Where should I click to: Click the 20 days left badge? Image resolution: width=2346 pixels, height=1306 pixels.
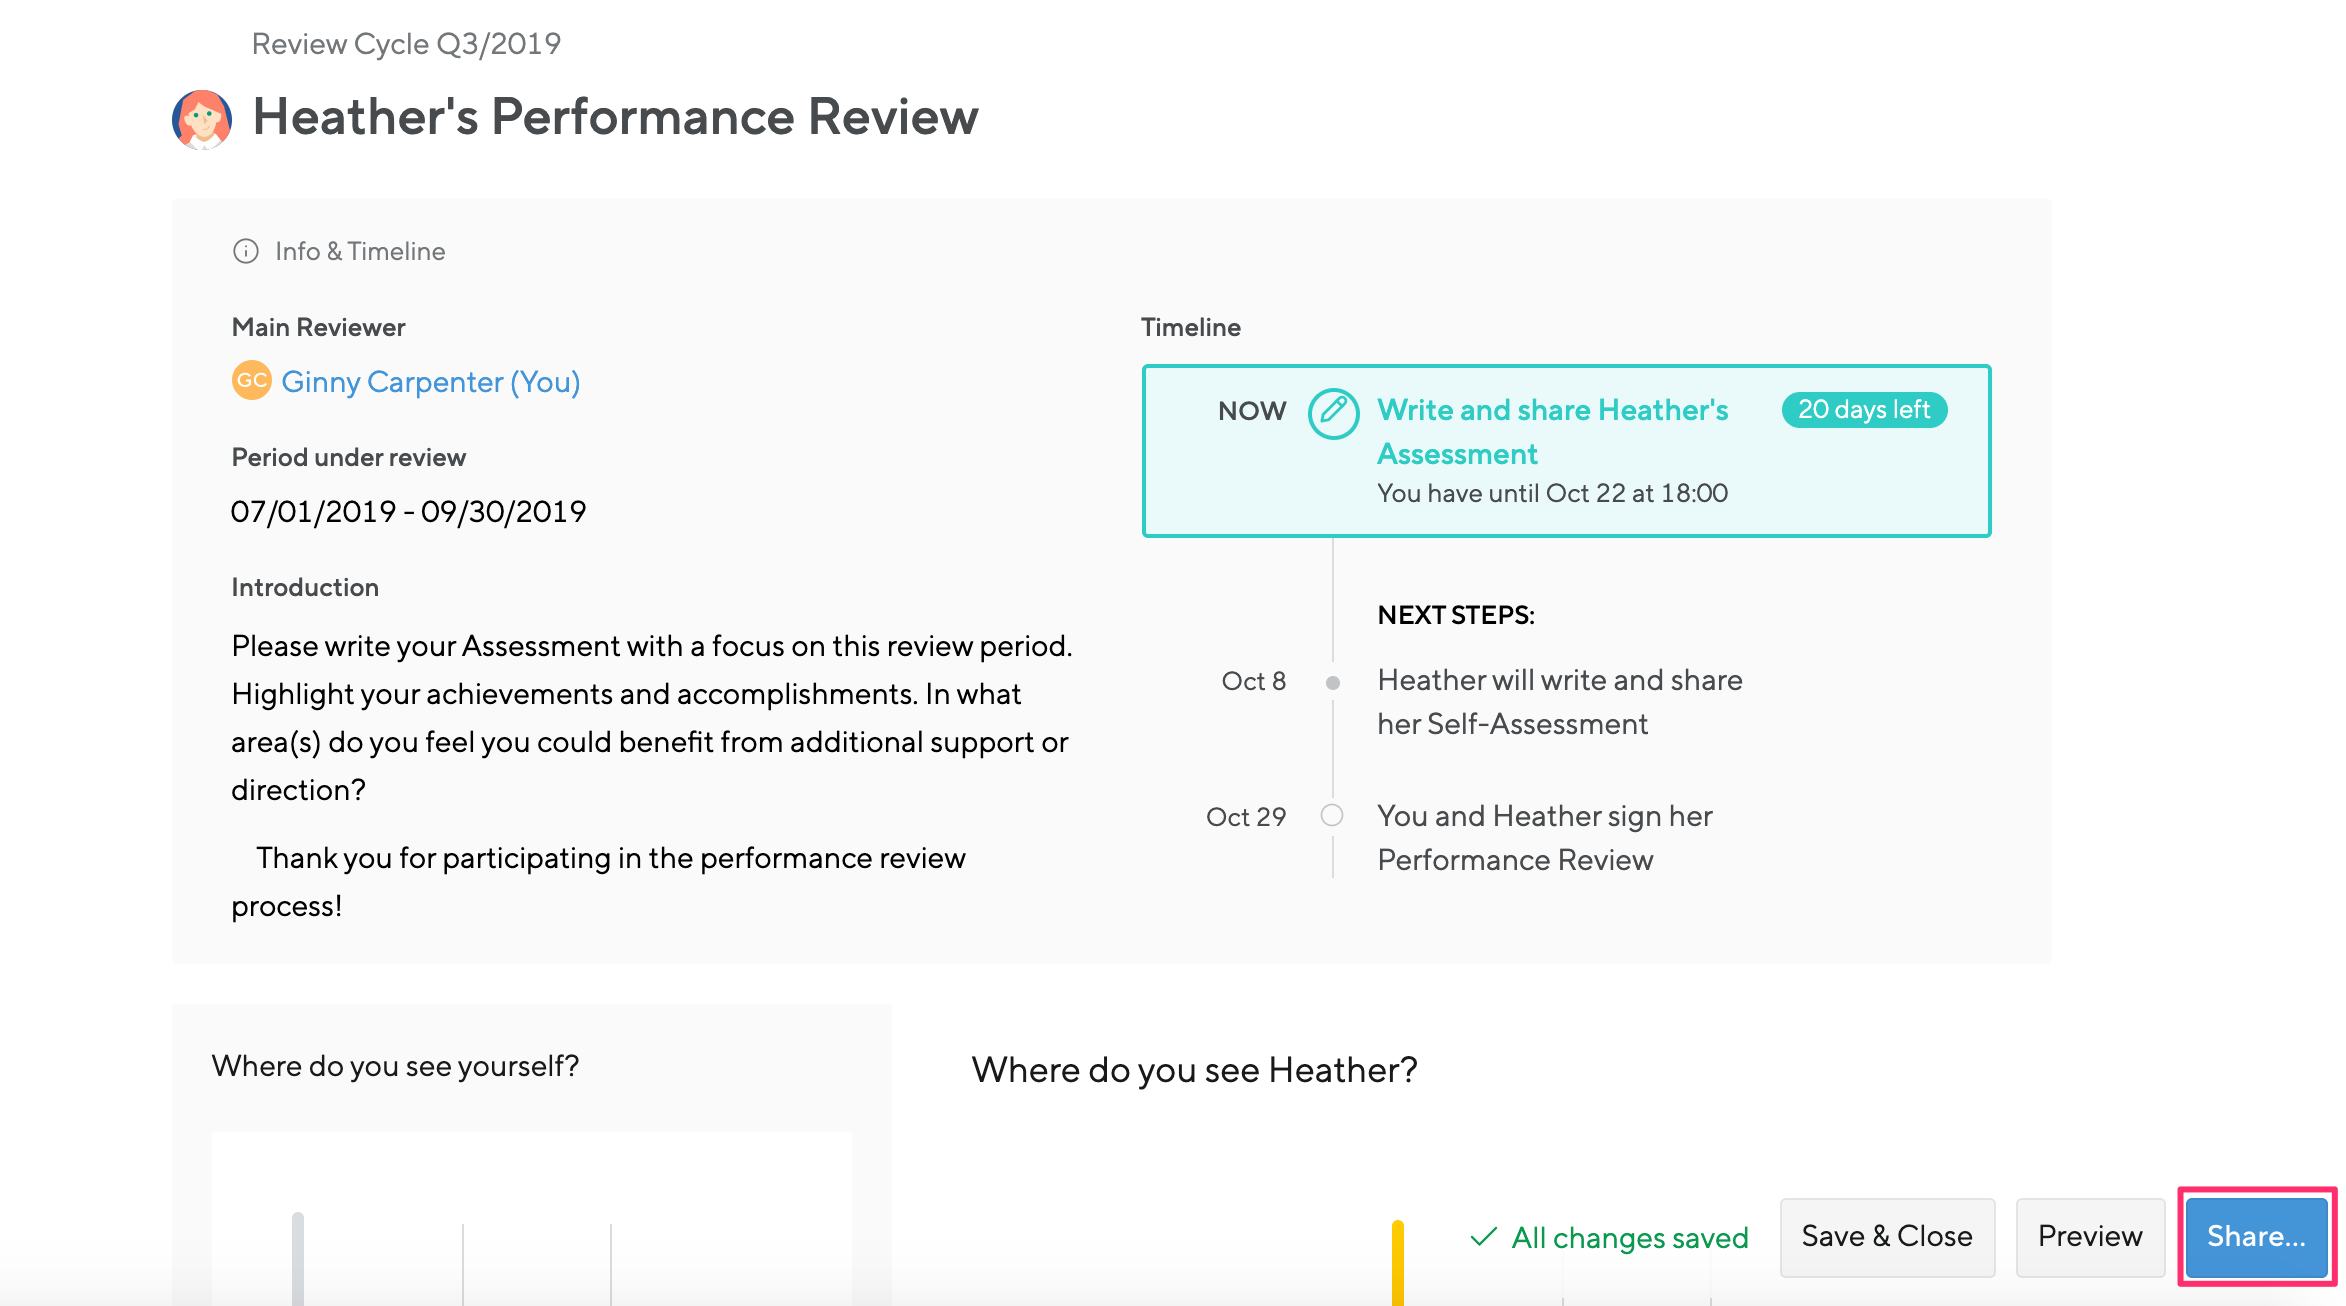pos(1864,410)
